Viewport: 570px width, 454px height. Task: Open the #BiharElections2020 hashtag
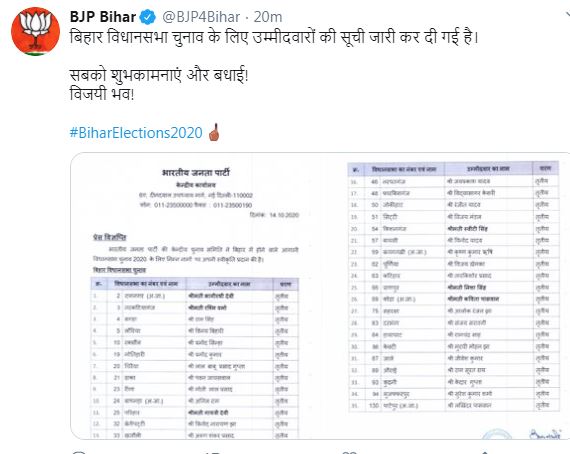coord(136,133)
